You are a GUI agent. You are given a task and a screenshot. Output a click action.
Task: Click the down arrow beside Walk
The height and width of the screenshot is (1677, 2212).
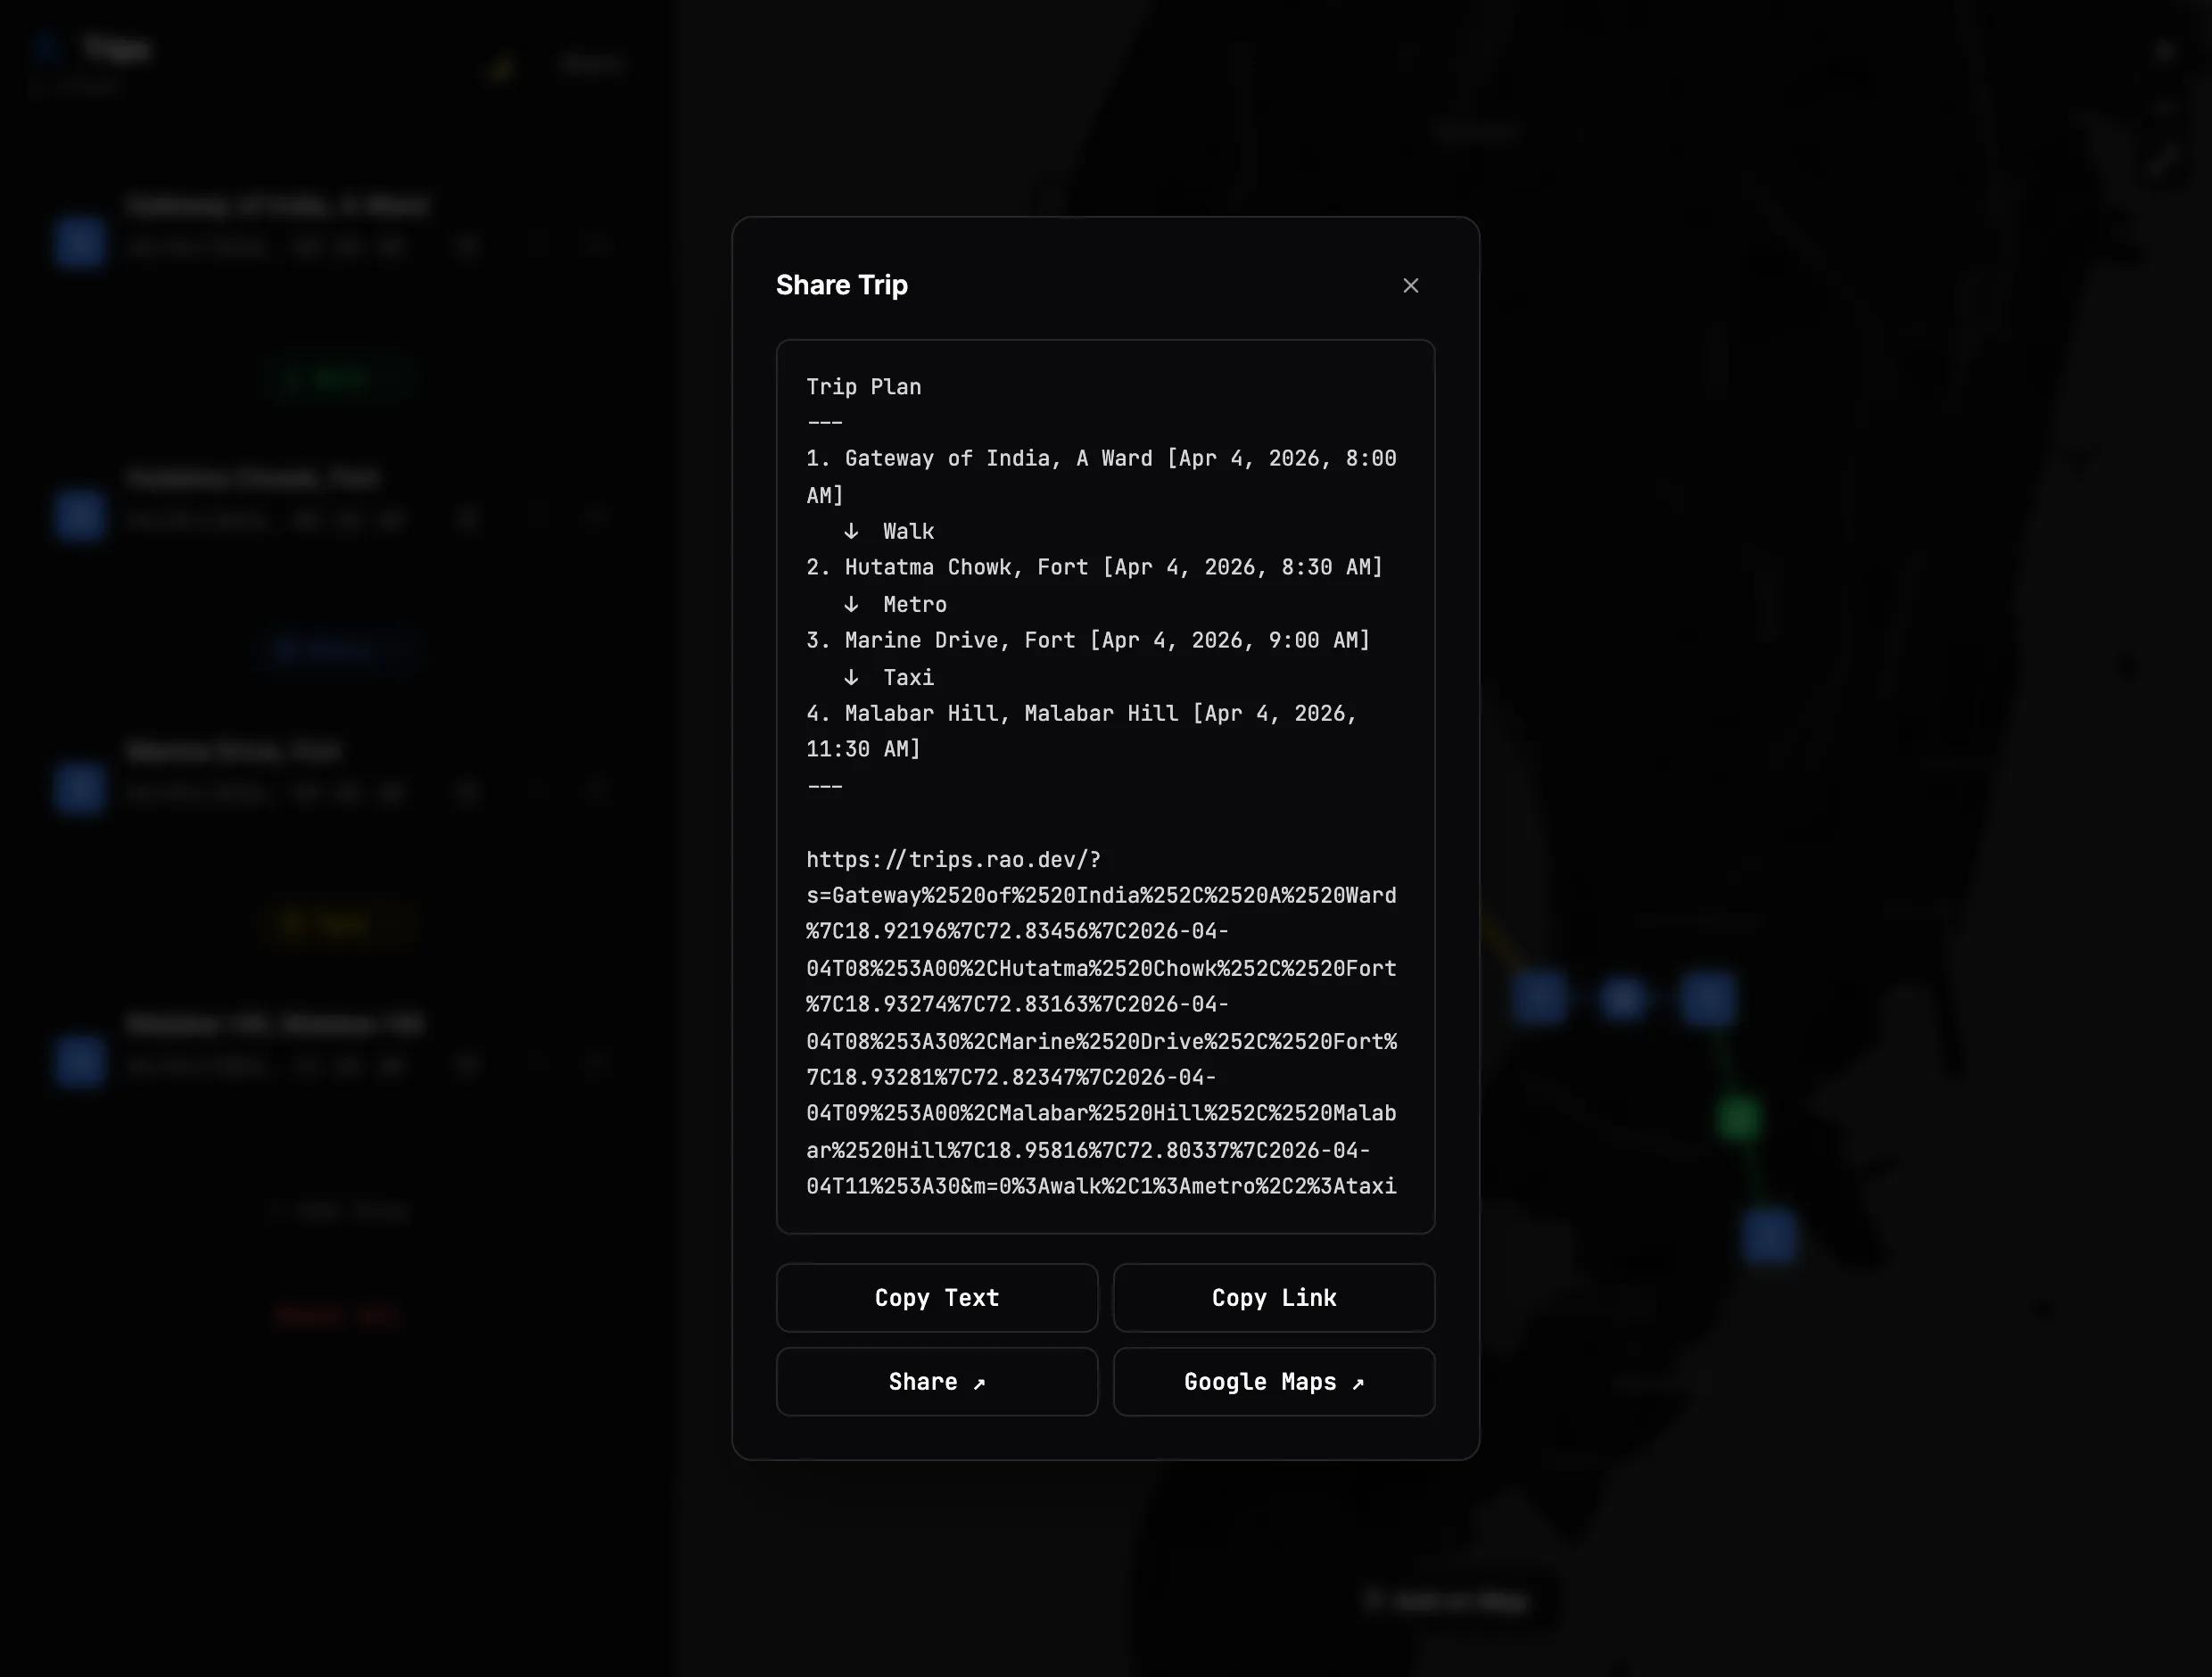pyautogui.click(x=851, y=531)
